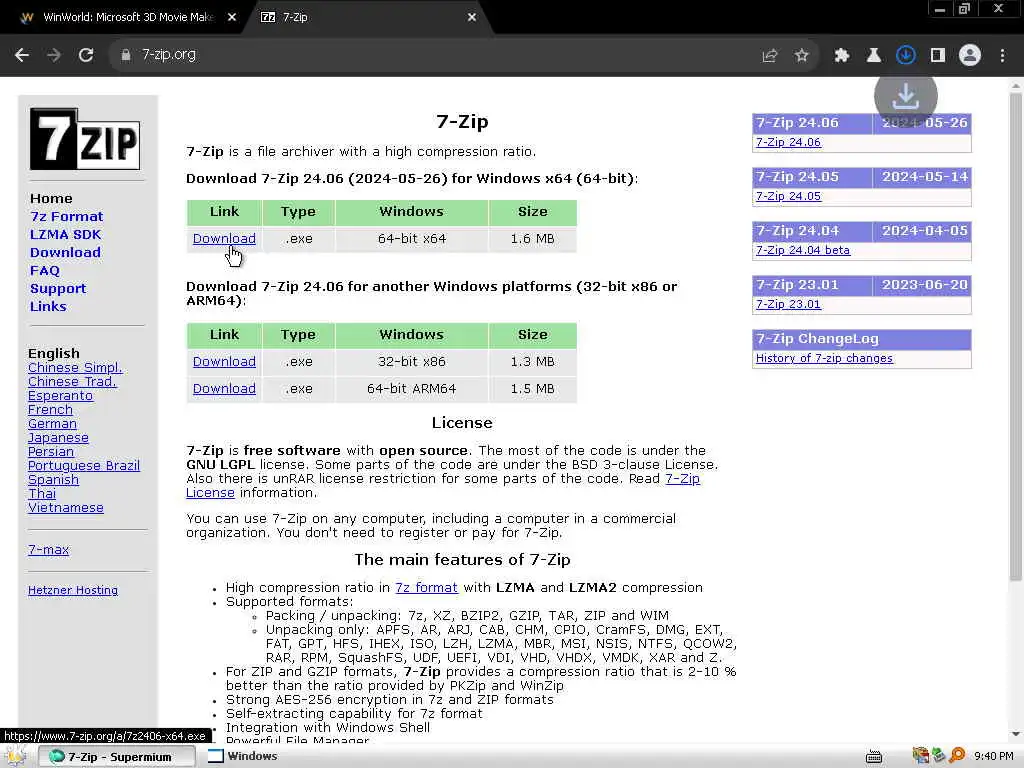The width and height of the screenshot is (1024, 768).
Task: Click the browser forward arrow
Action: point(54,56)
